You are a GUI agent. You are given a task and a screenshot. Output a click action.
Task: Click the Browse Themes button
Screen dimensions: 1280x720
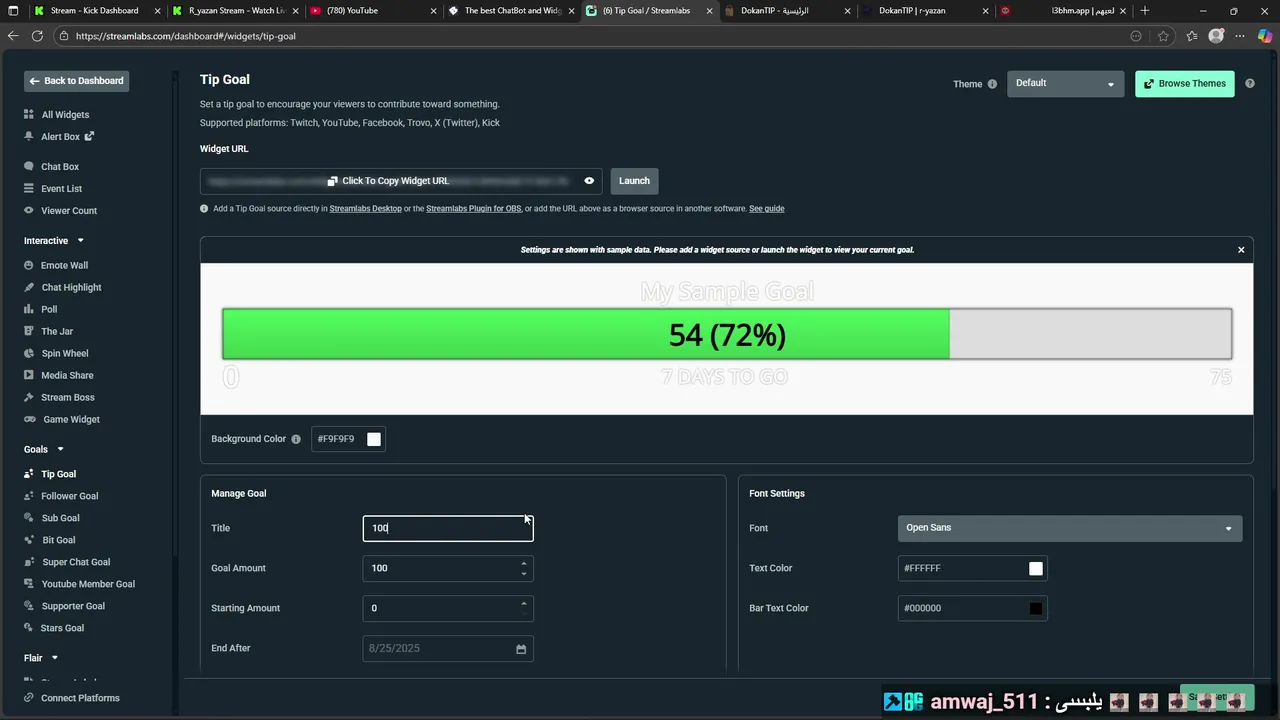click(1185, 84)
